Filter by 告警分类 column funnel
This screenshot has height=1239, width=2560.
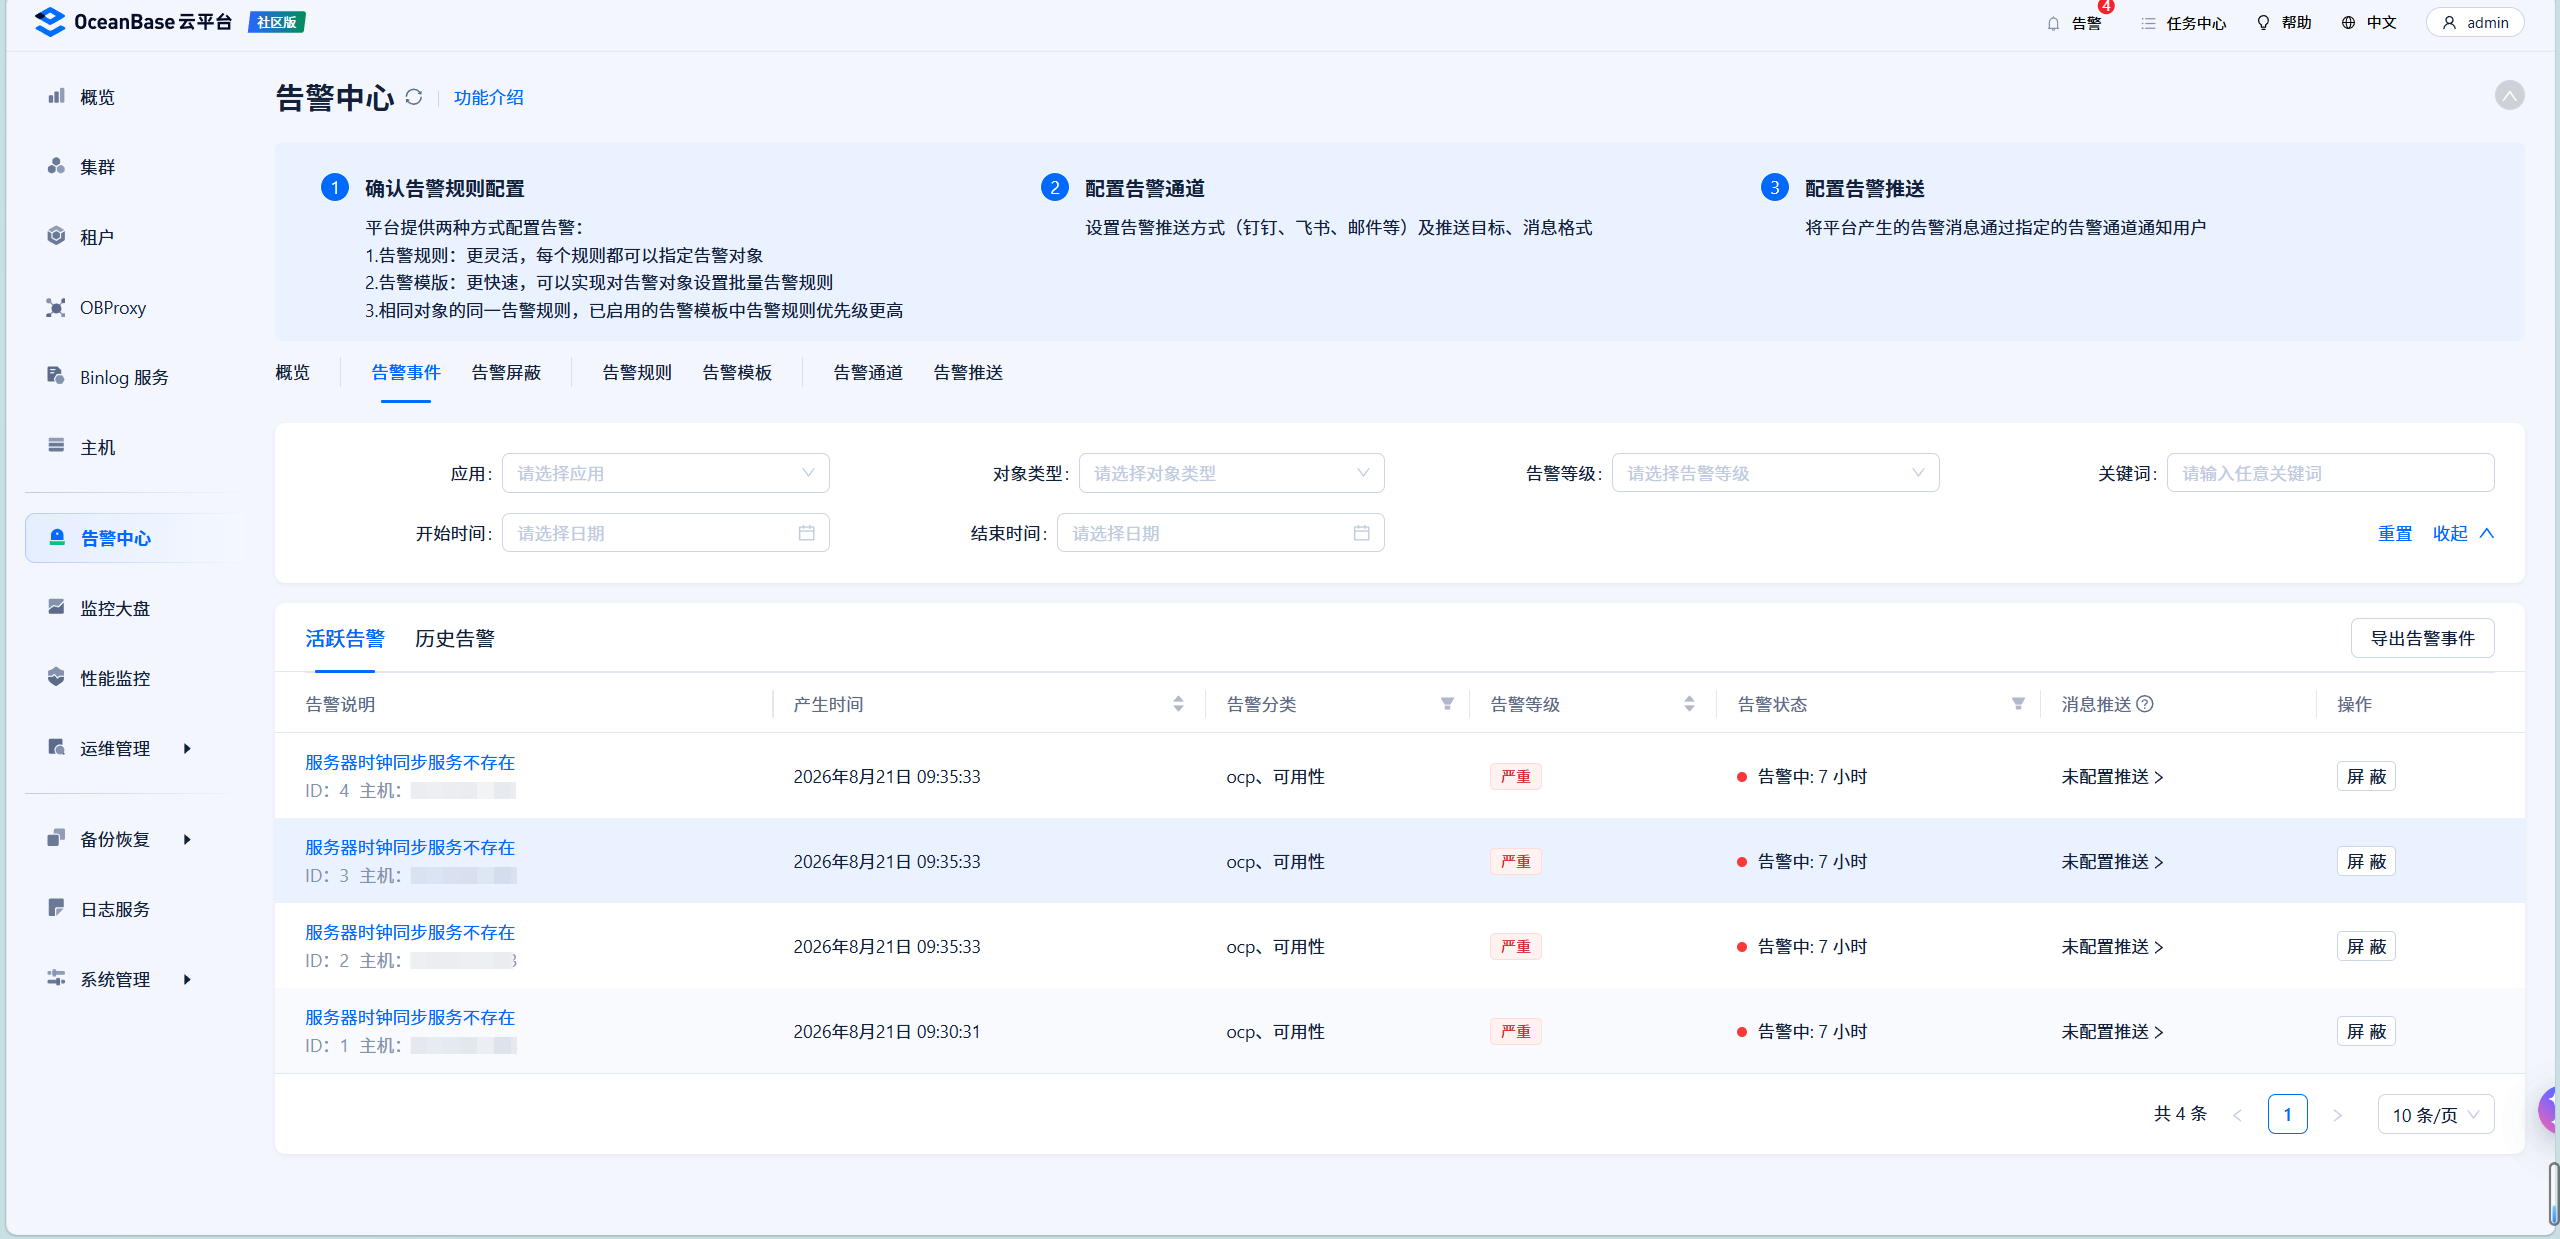(1447, 704)
